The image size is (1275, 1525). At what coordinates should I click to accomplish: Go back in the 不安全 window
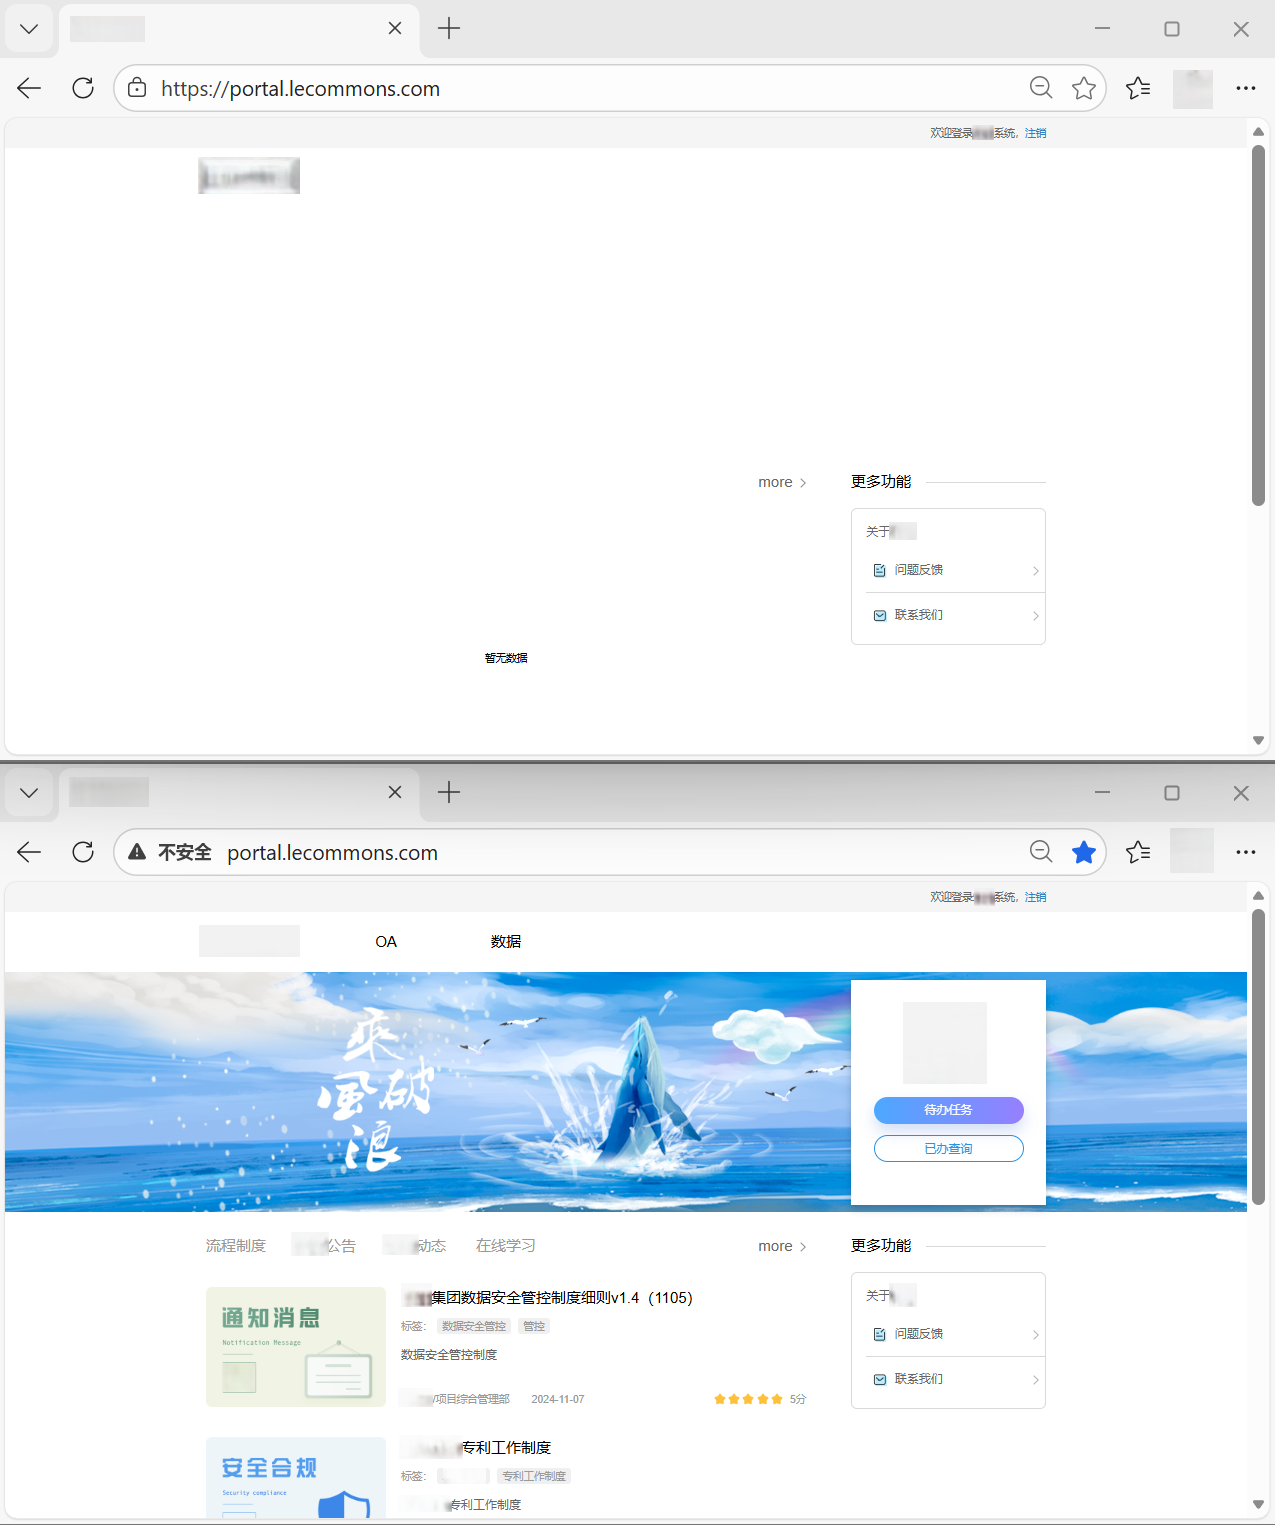[29, 852]
